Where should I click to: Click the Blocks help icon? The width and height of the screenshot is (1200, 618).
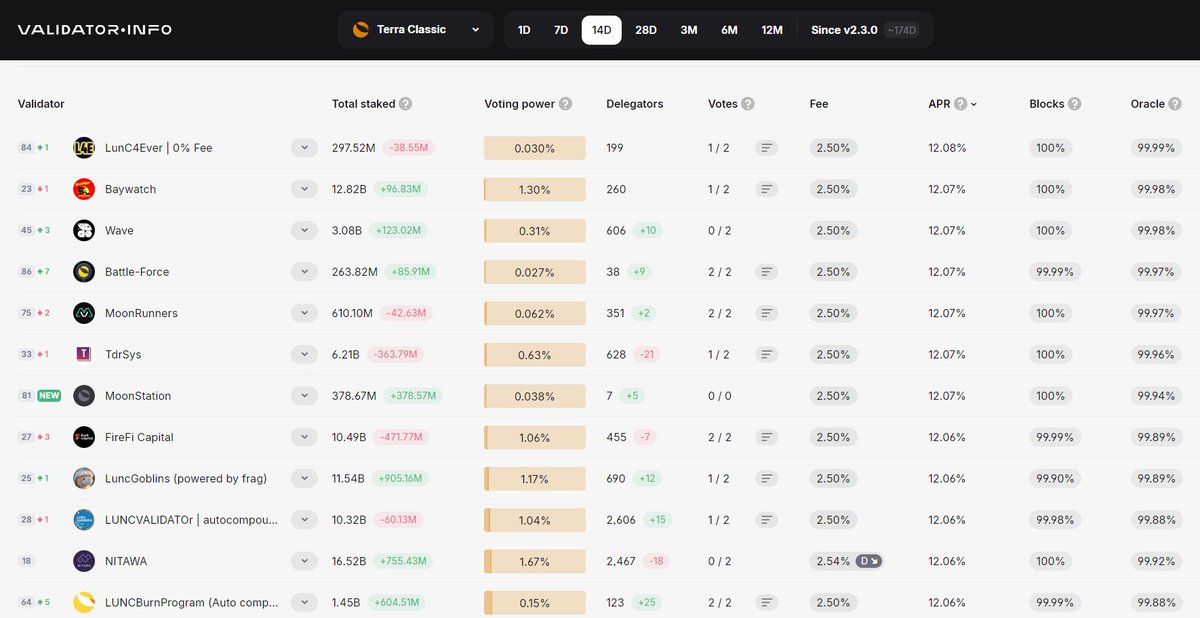tap(1074, 104)
